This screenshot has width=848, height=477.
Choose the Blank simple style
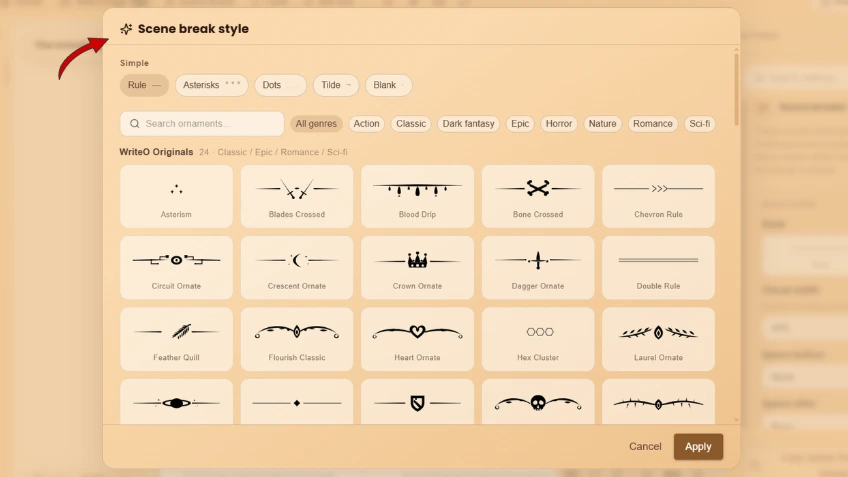388,85
